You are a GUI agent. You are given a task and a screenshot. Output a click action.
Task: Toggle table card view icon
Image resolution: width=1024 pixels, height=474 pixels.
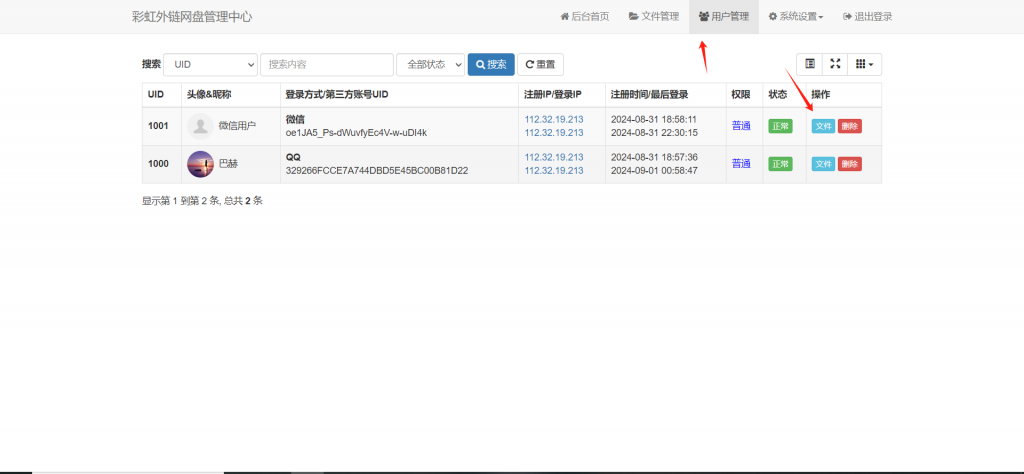click(x=810, y=64)
